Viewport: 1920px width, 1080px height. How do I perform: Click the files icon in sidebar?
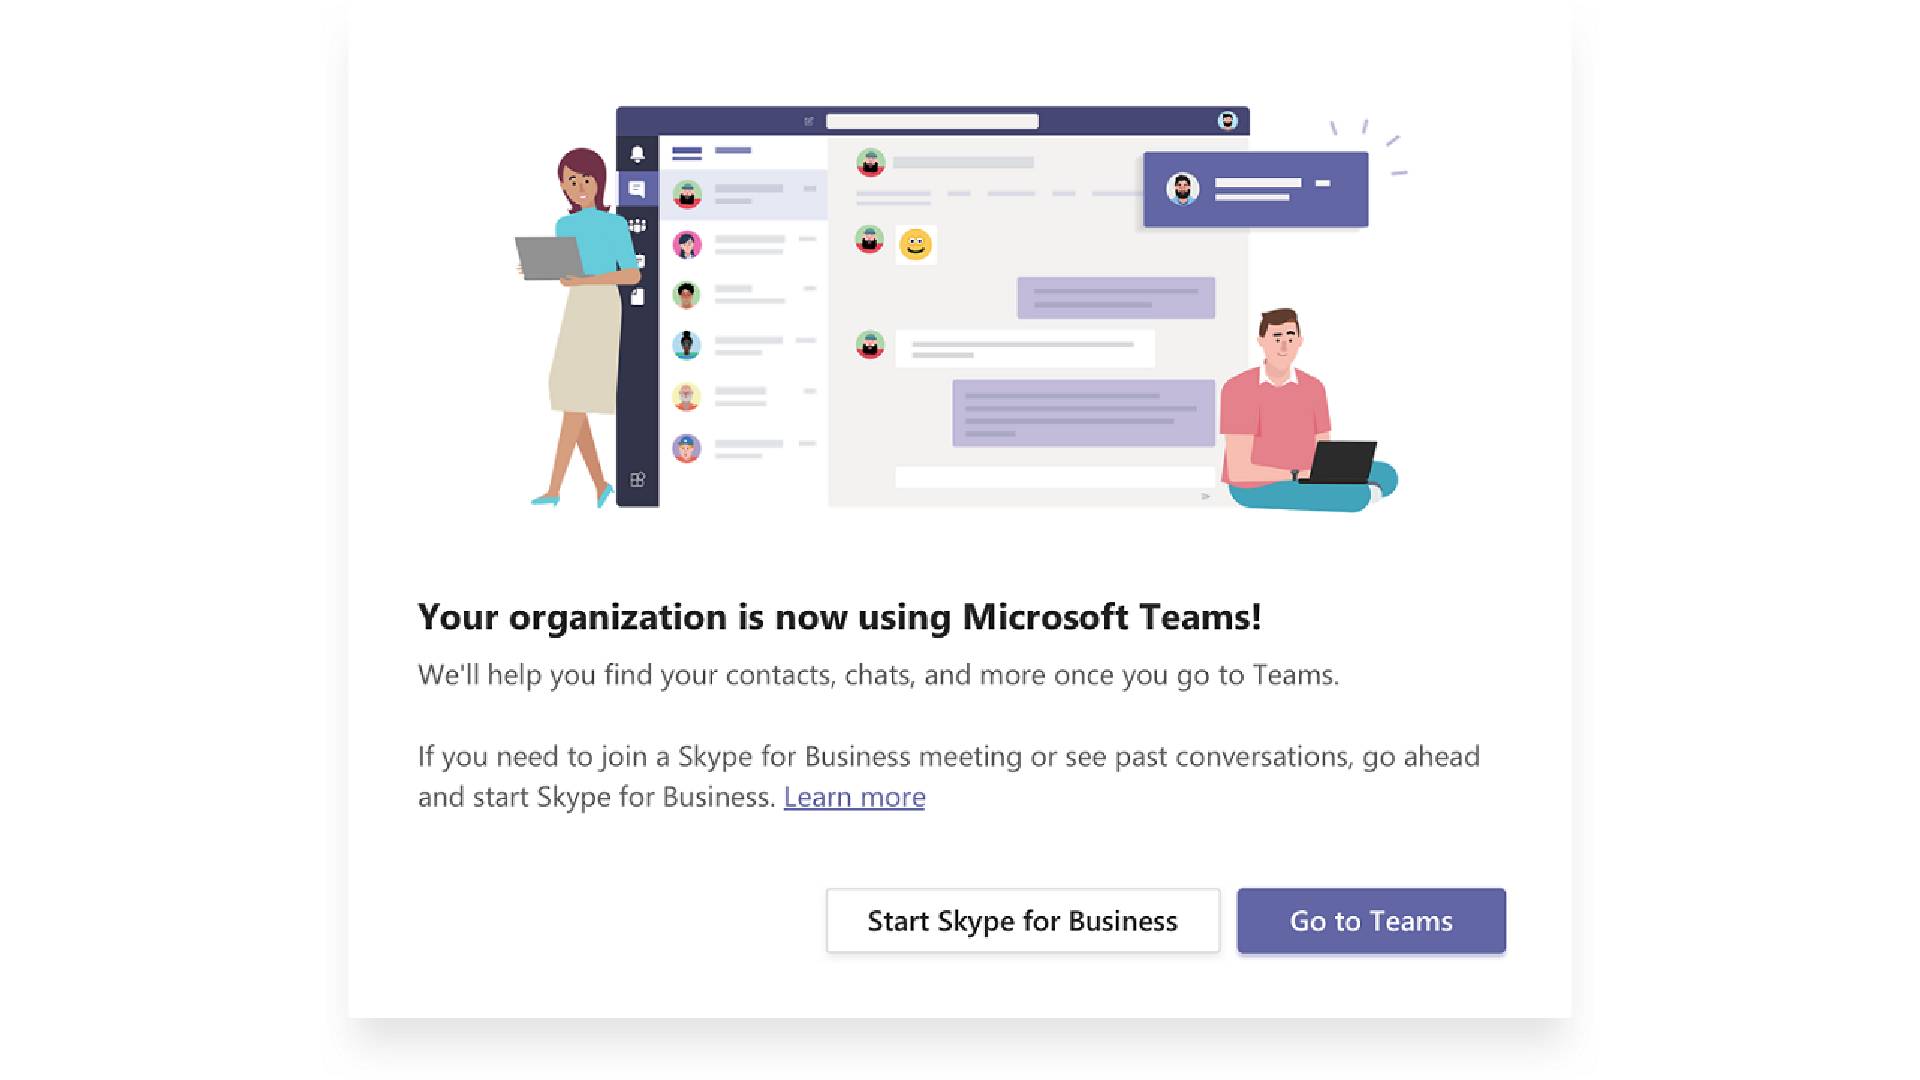coord(637,295)
